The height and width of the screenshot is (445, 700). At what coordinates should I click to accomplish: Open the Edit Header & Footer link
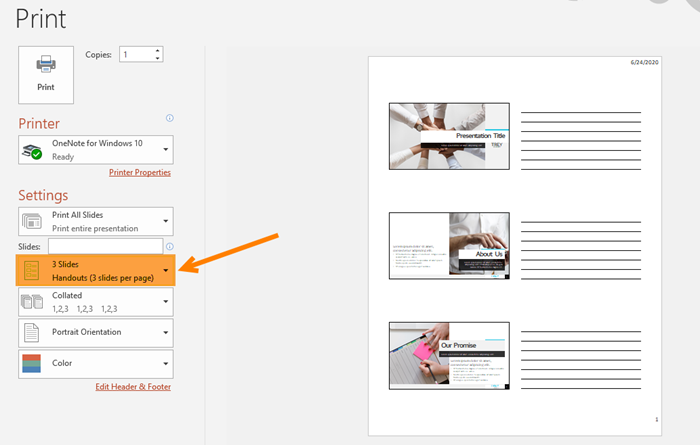[133, 387]
